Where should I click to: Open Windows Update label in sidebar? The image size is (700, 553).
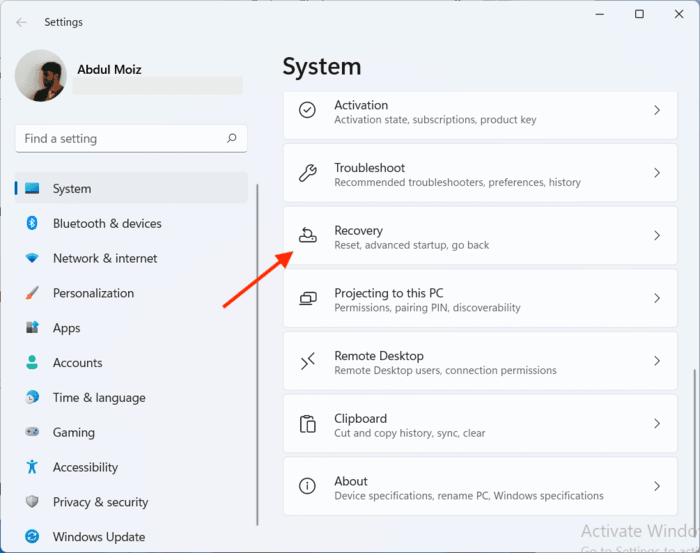coord(99,537)
